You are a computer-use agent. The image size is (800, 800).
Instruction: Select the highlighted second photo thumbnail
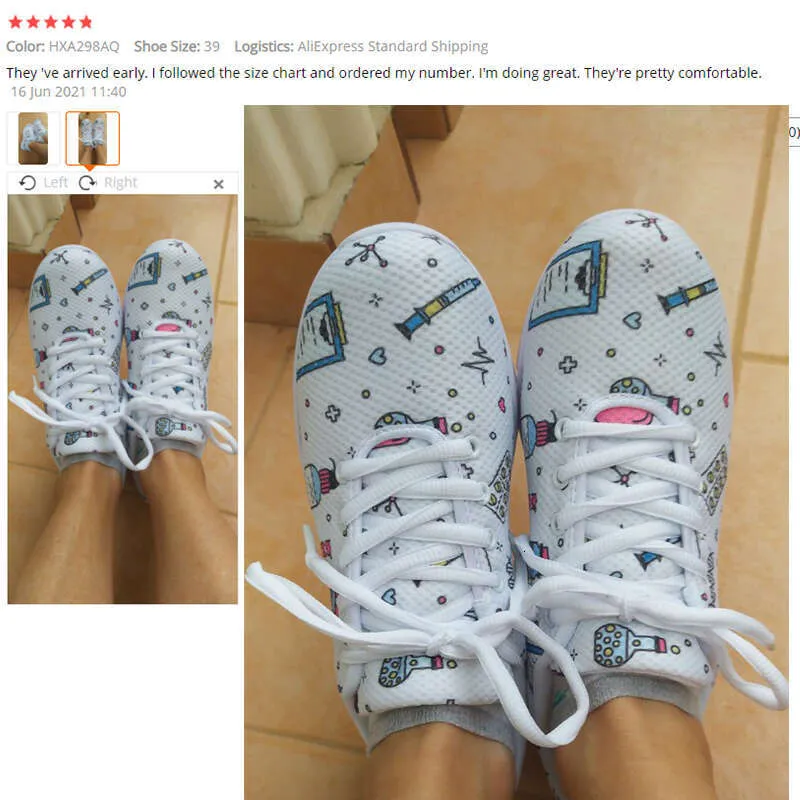tap(92, 138)
